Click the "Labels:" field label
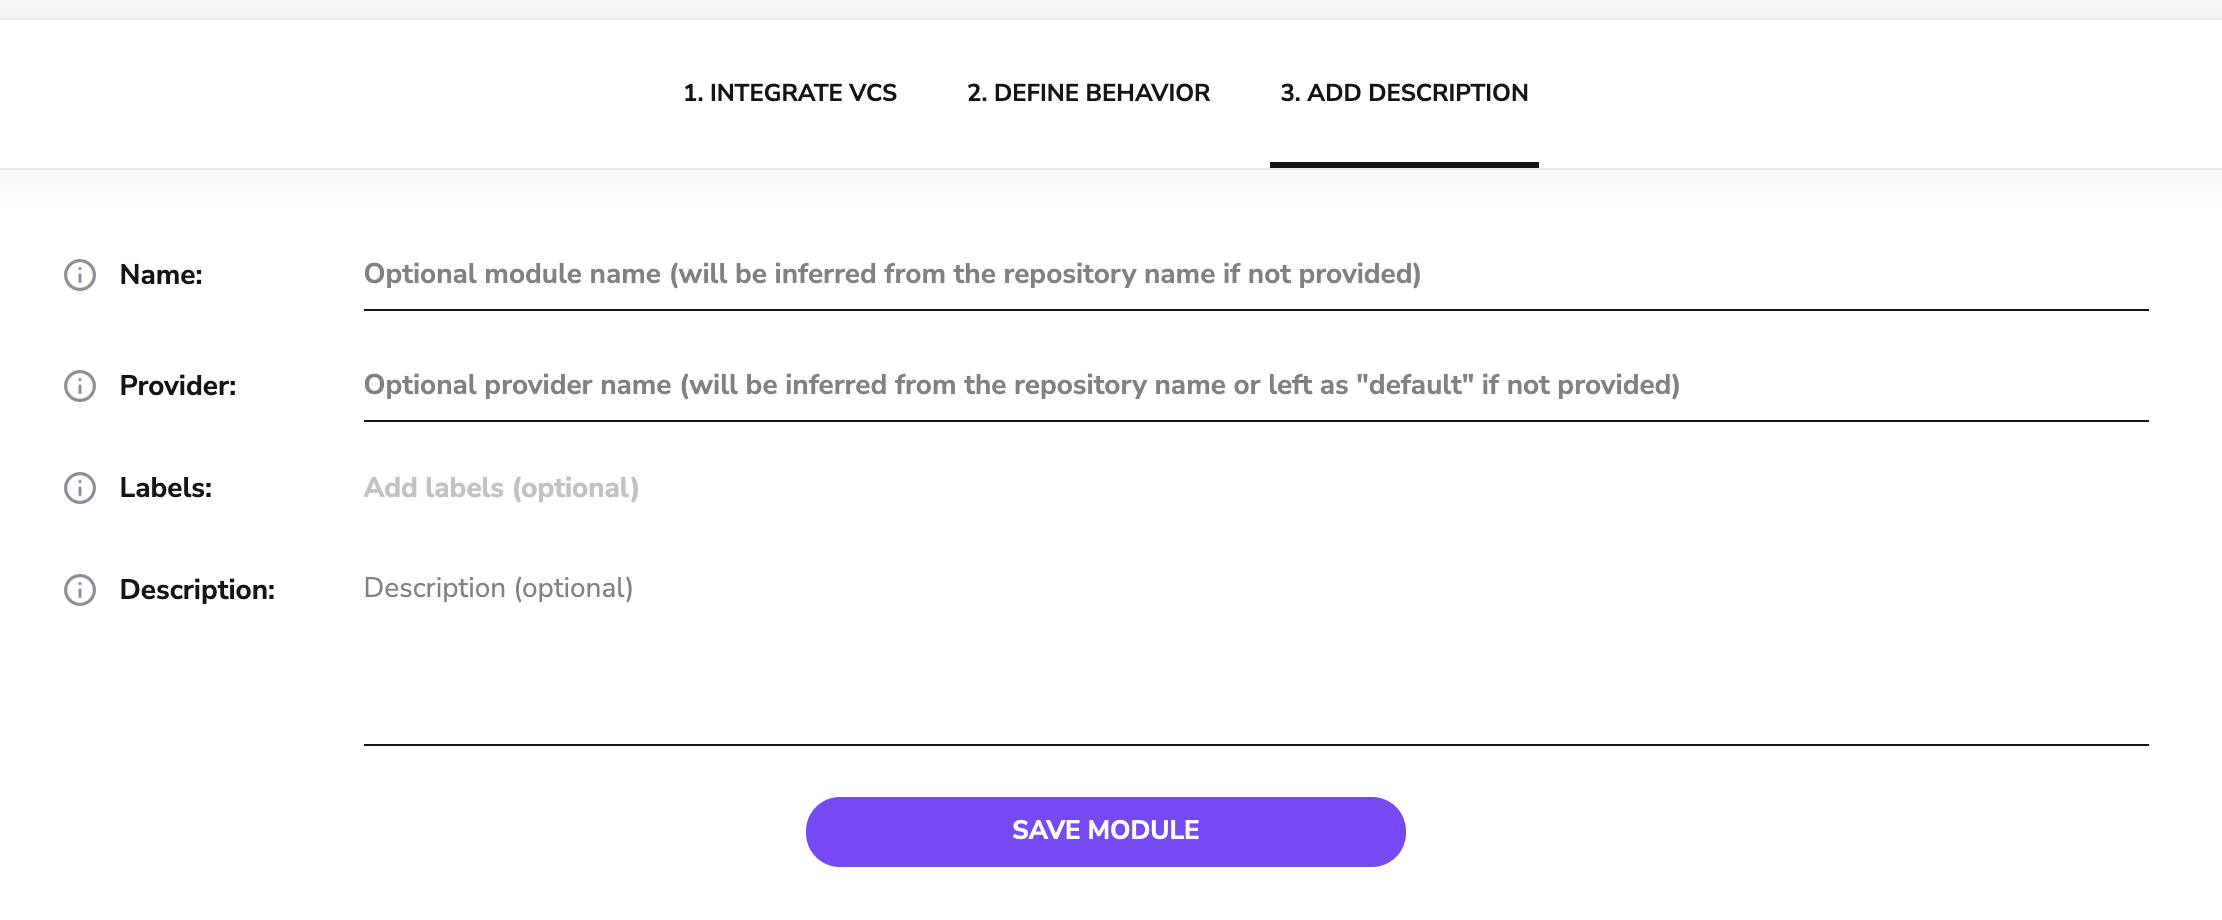 (x=166, y=488)
